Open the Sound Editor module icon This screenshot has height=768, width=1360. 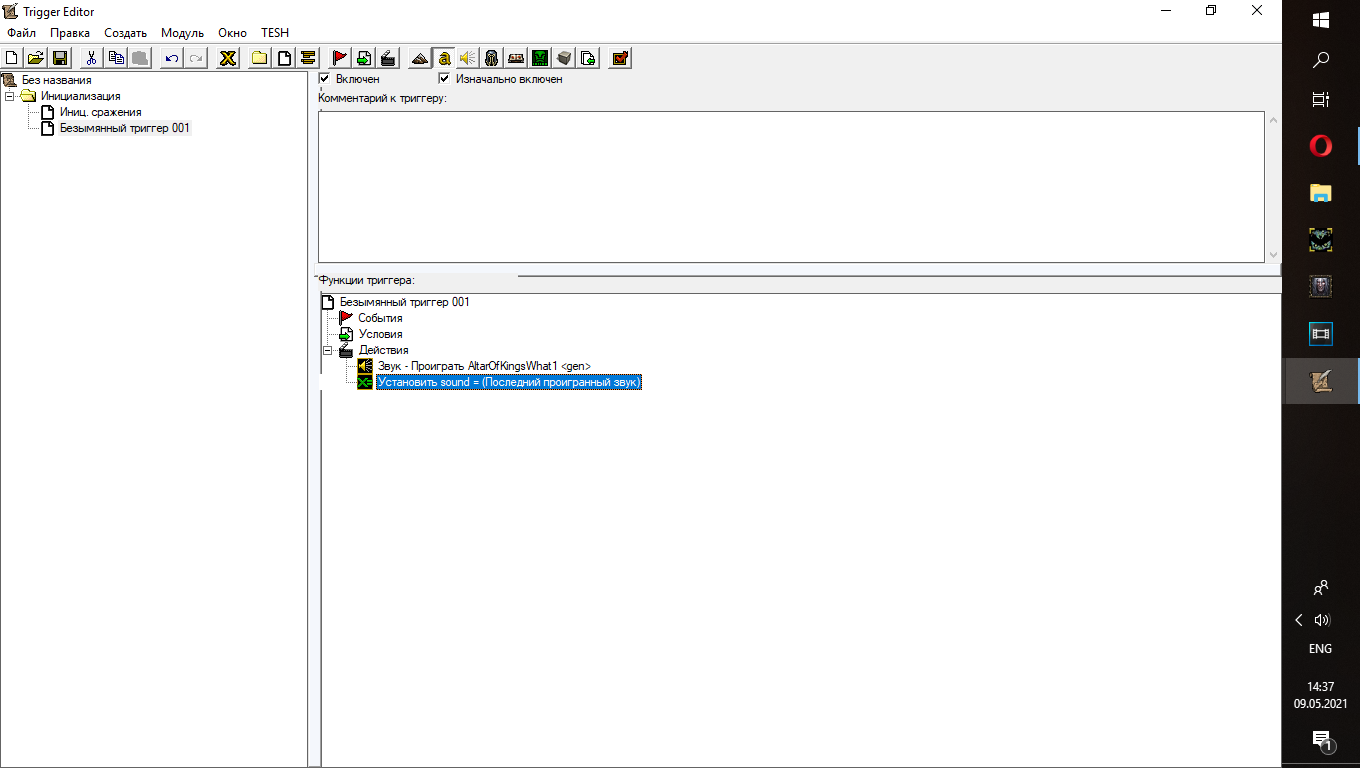(x=468, y=58)
